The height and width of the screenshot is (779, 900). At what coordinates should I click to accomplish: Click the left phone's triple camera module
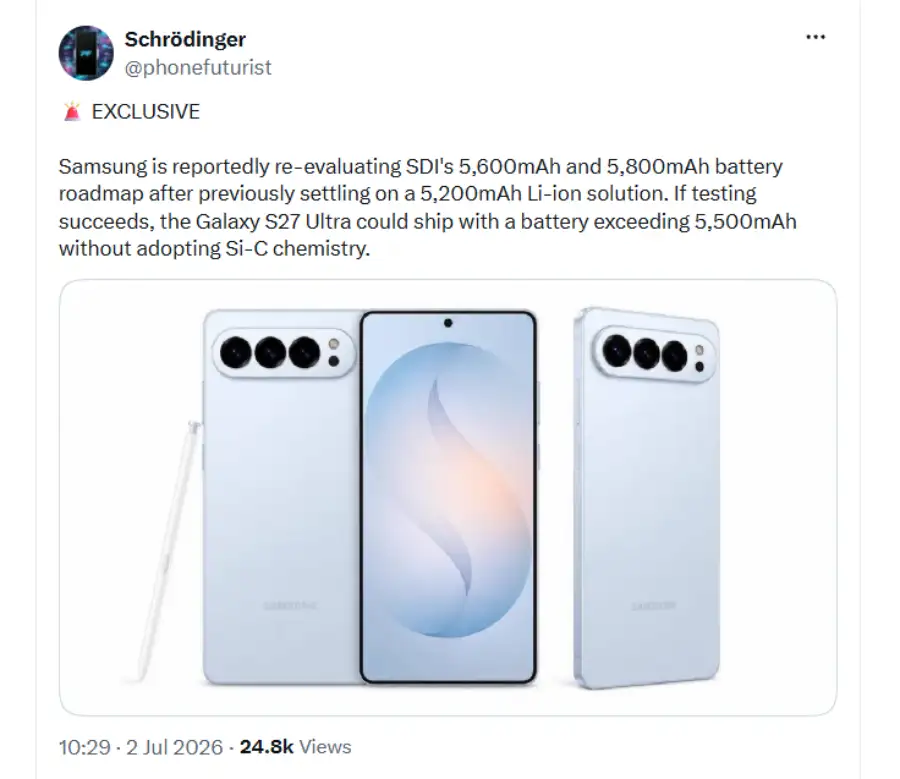[284, 352]
